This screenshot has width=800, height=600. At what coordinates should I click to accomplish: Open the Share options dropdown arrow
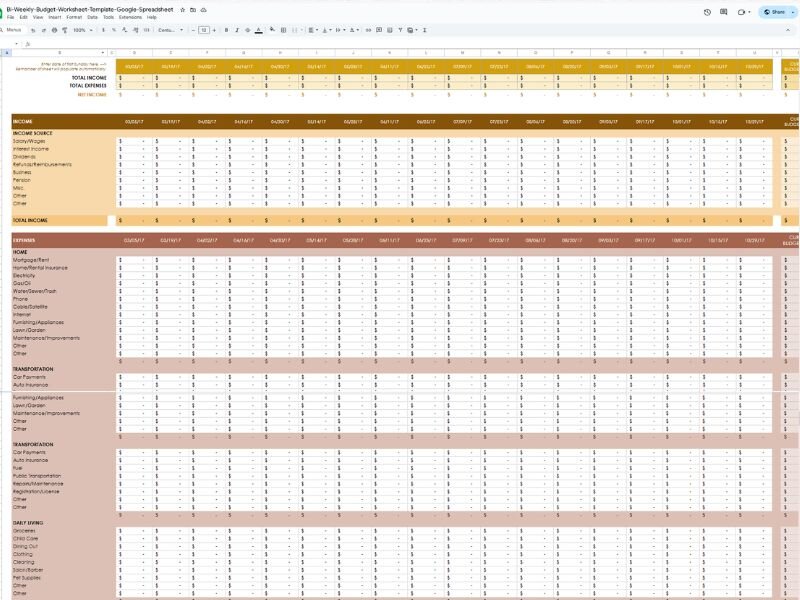tap(793, 12)
